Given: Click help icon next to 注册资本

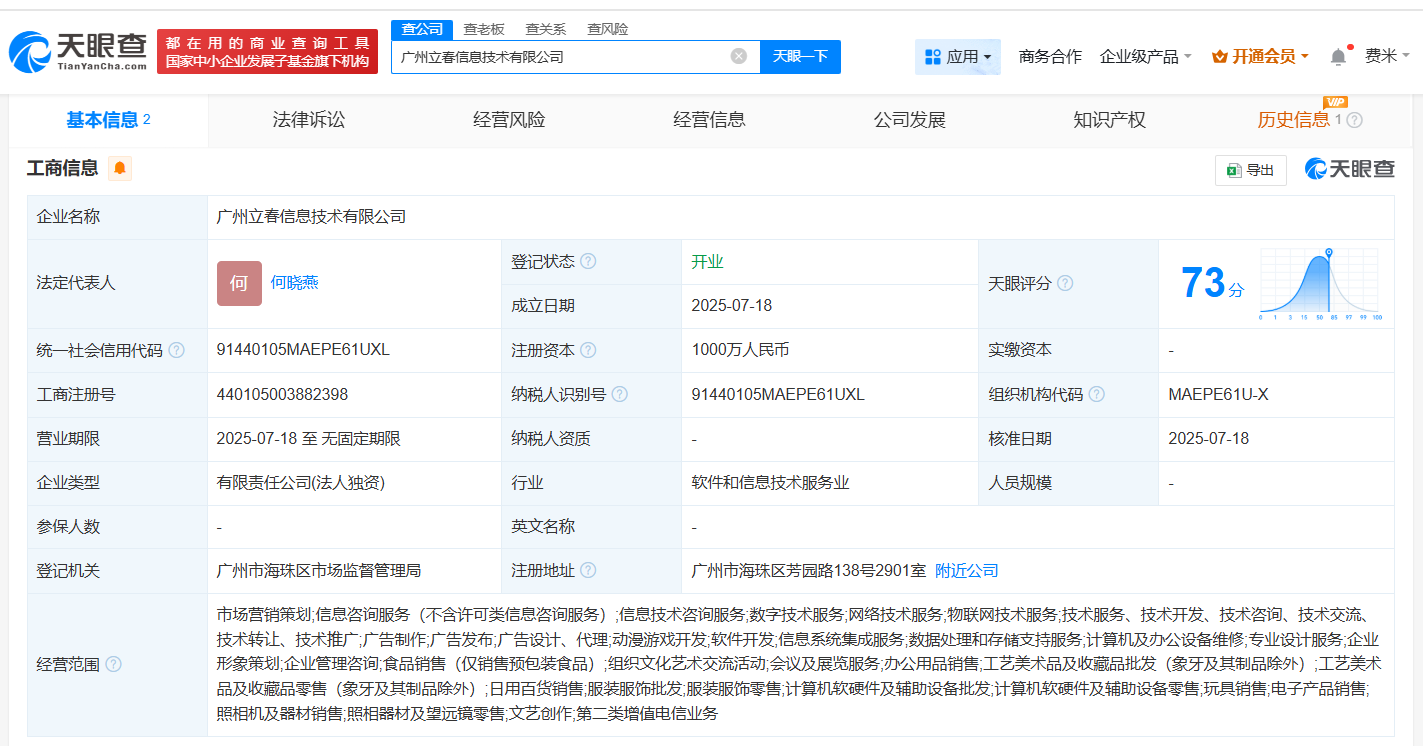Looking at the screenshot, I should click(588, 350).
